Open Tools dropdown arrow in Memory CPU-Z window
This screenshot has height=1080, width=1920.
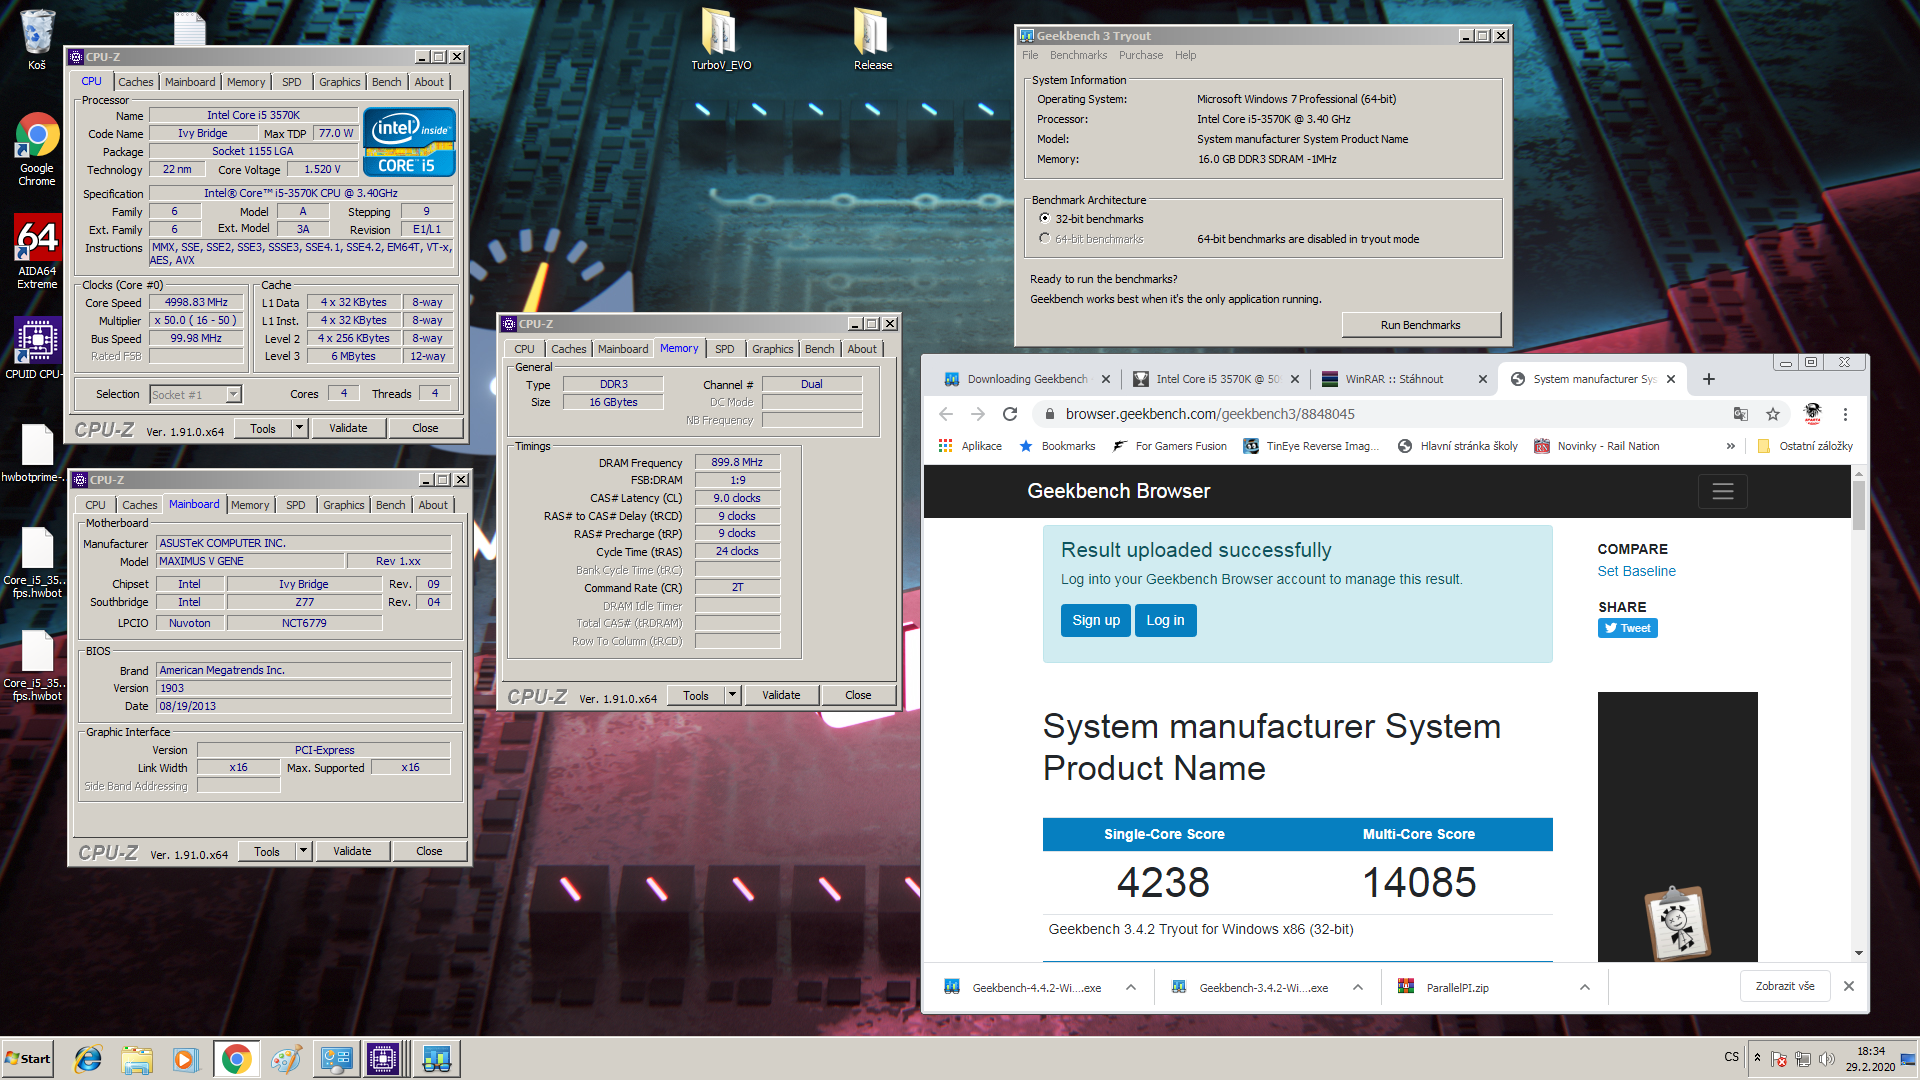pyautogui.click(x=732, y=695)
